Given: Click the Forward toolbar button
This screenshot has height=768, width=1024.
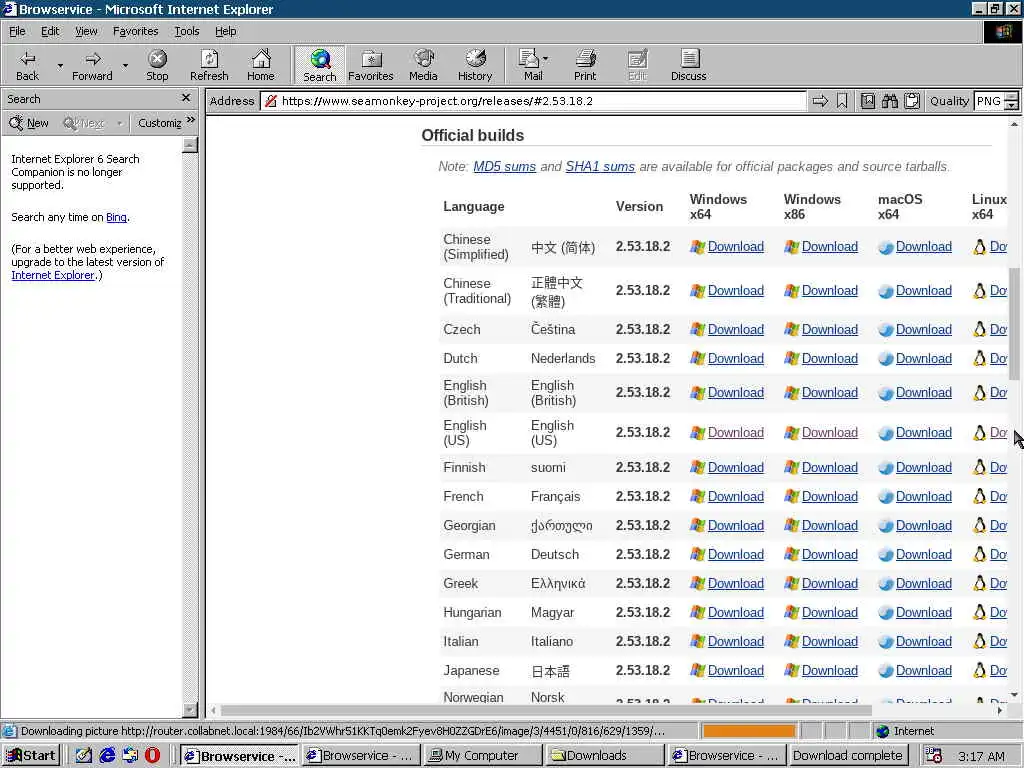Looking at the screenshot, I should point(92,65).
